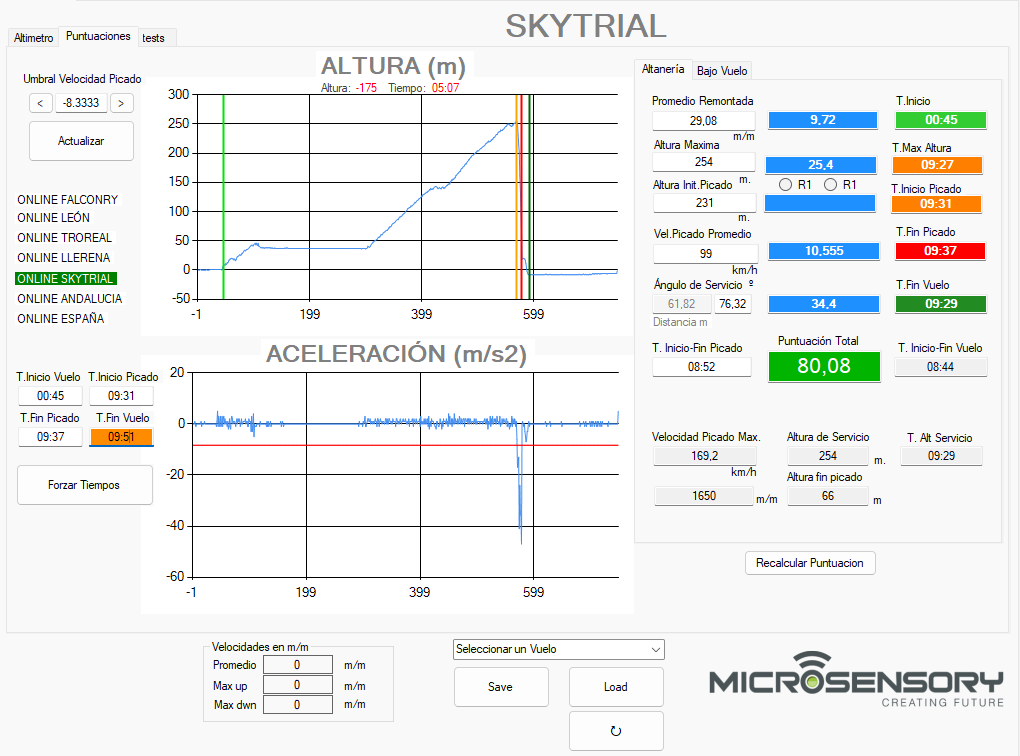
Task: Click the red T.Fin Picado time 09:37
Action: point(941,250)
